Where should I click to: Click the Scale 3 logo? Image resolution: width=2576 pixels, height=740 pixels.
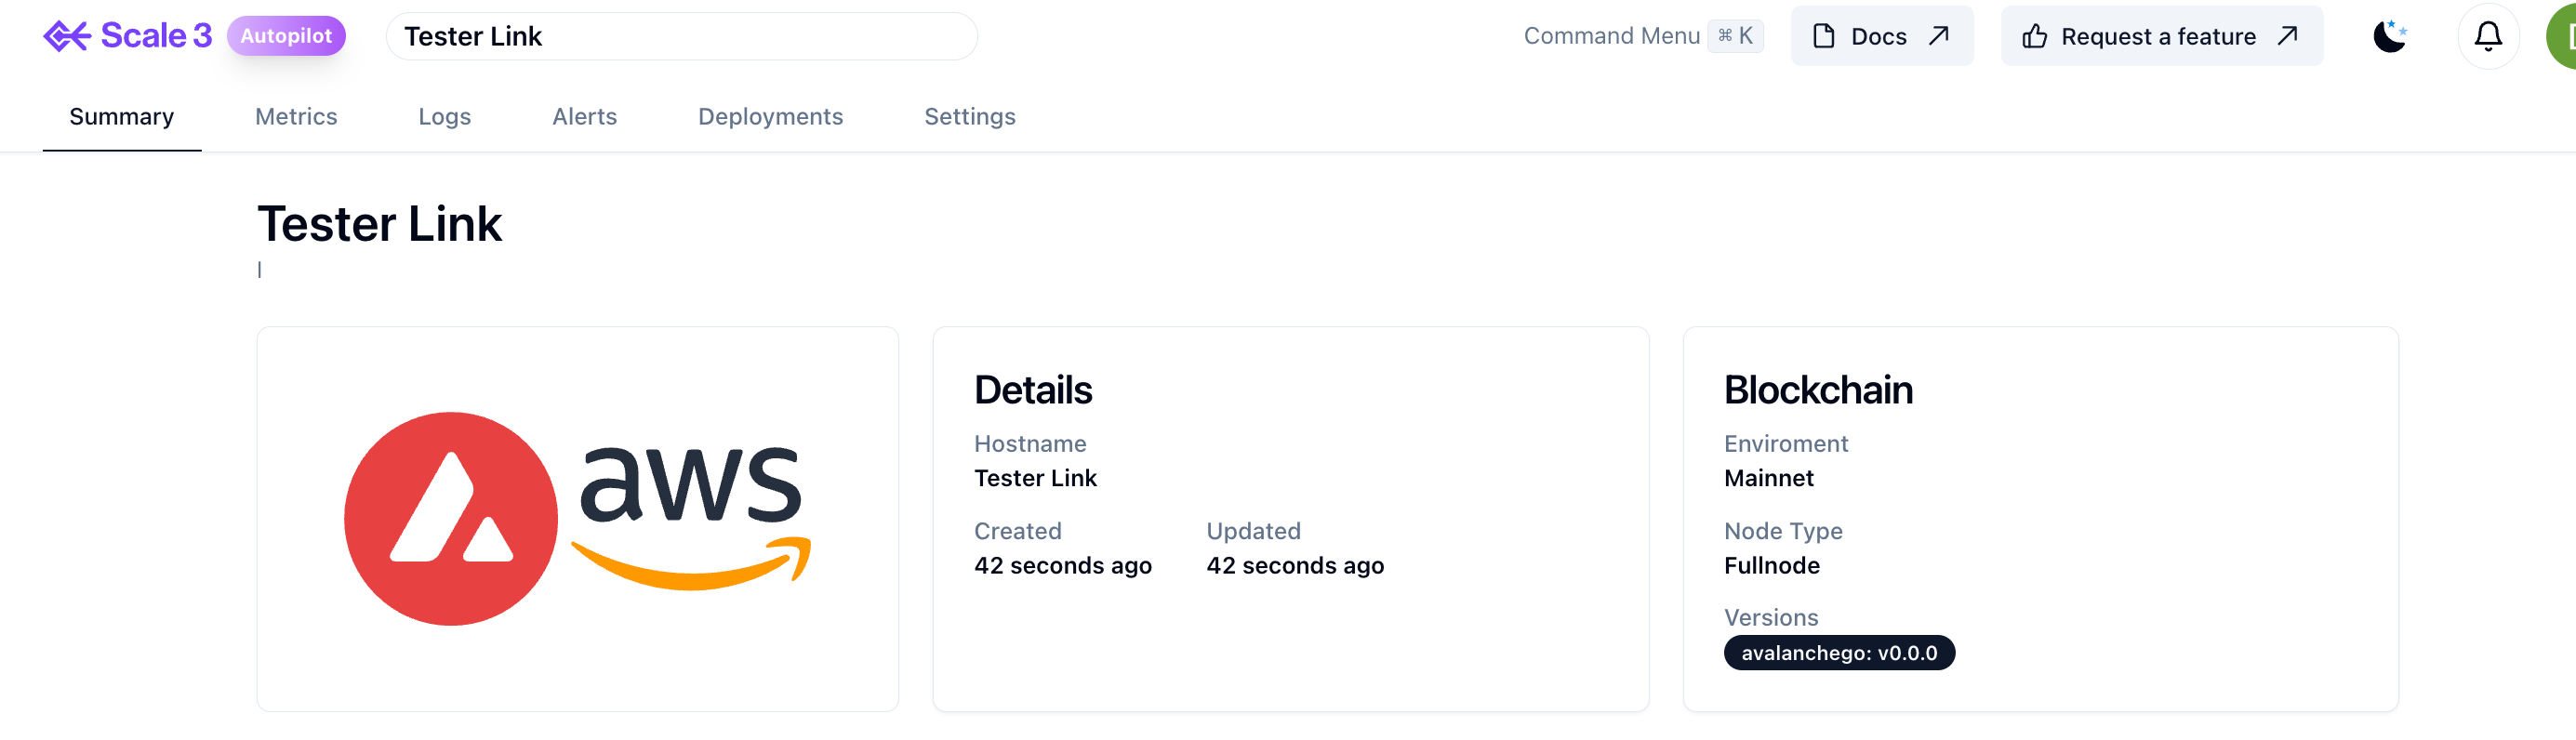(127, 36)
